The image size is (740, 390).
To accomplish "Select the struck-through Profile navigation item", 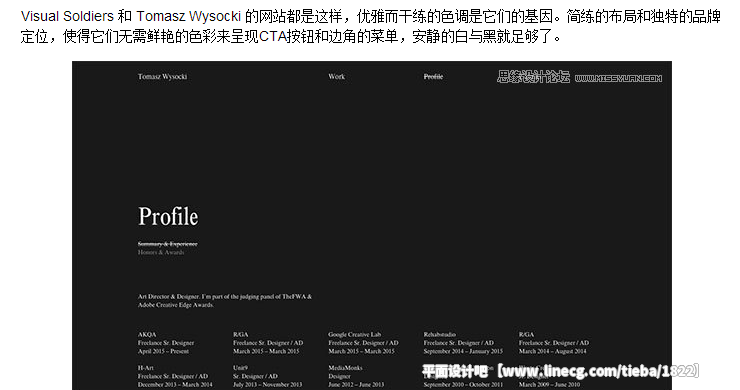I will coord(433,76).
